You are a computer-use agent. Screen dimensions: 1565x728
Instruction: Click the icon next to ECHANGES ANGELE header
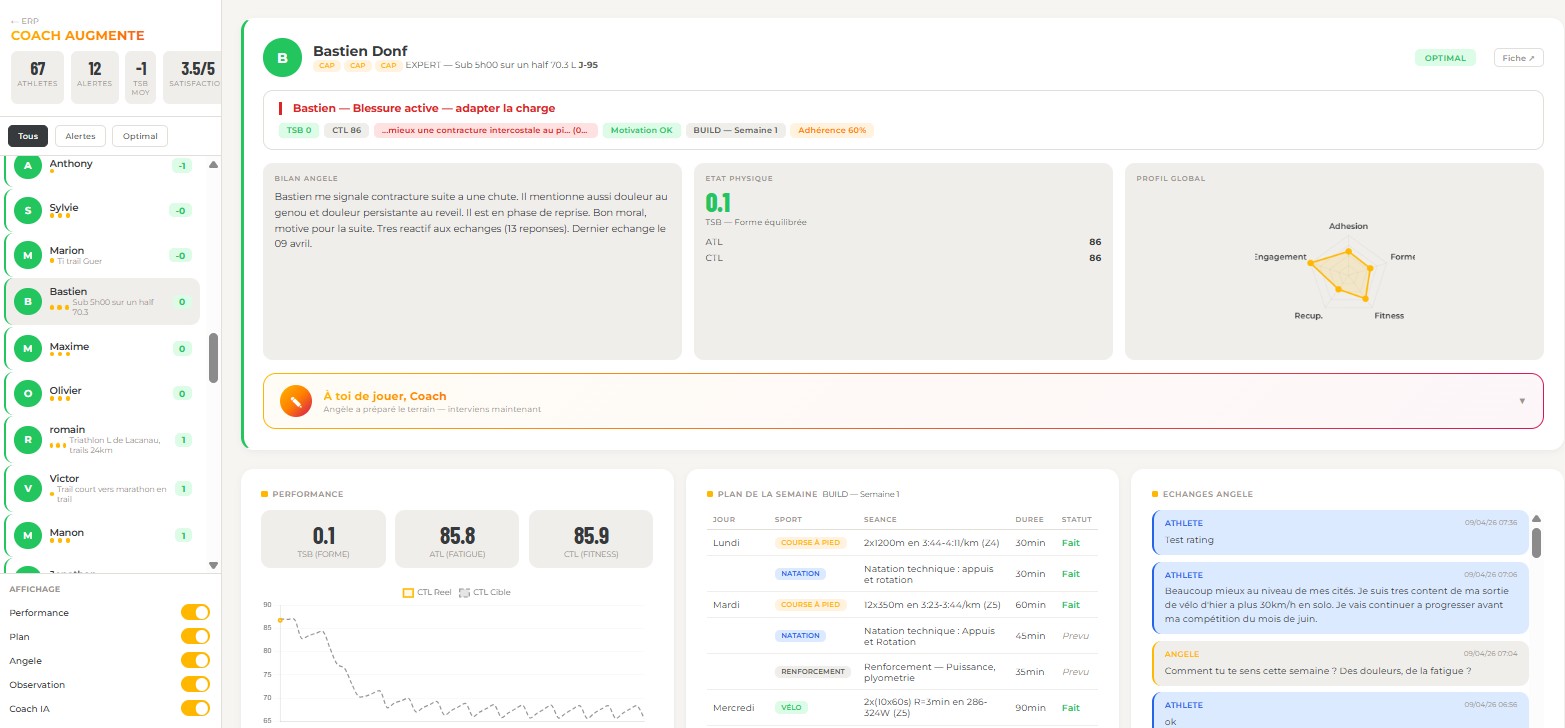1157,494
